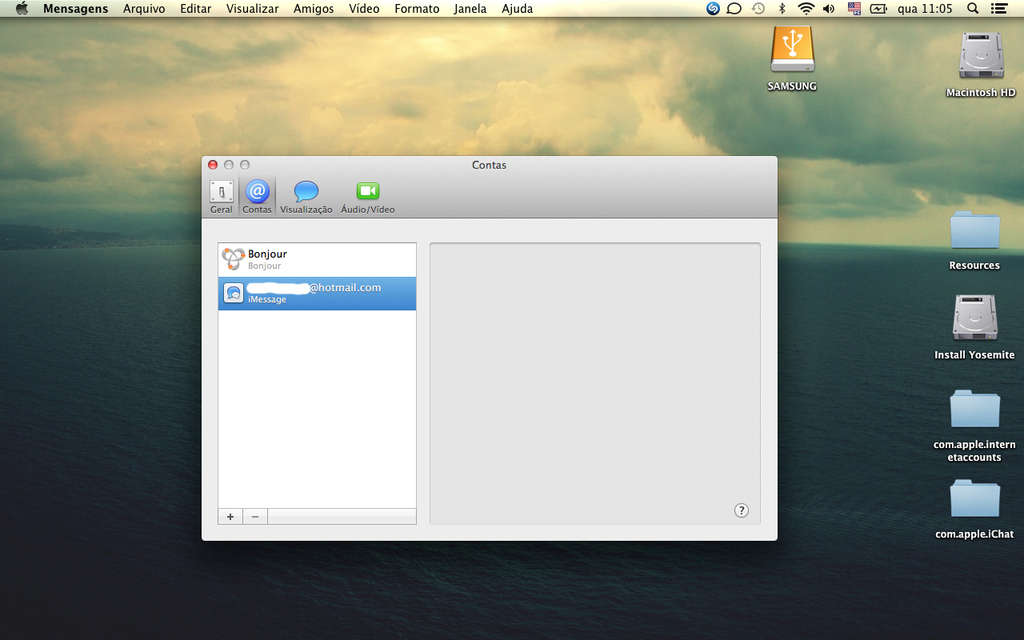Select the Contas toolbar icon
Viewport: 1024px width, 640px height.
(x=257, y=197)
